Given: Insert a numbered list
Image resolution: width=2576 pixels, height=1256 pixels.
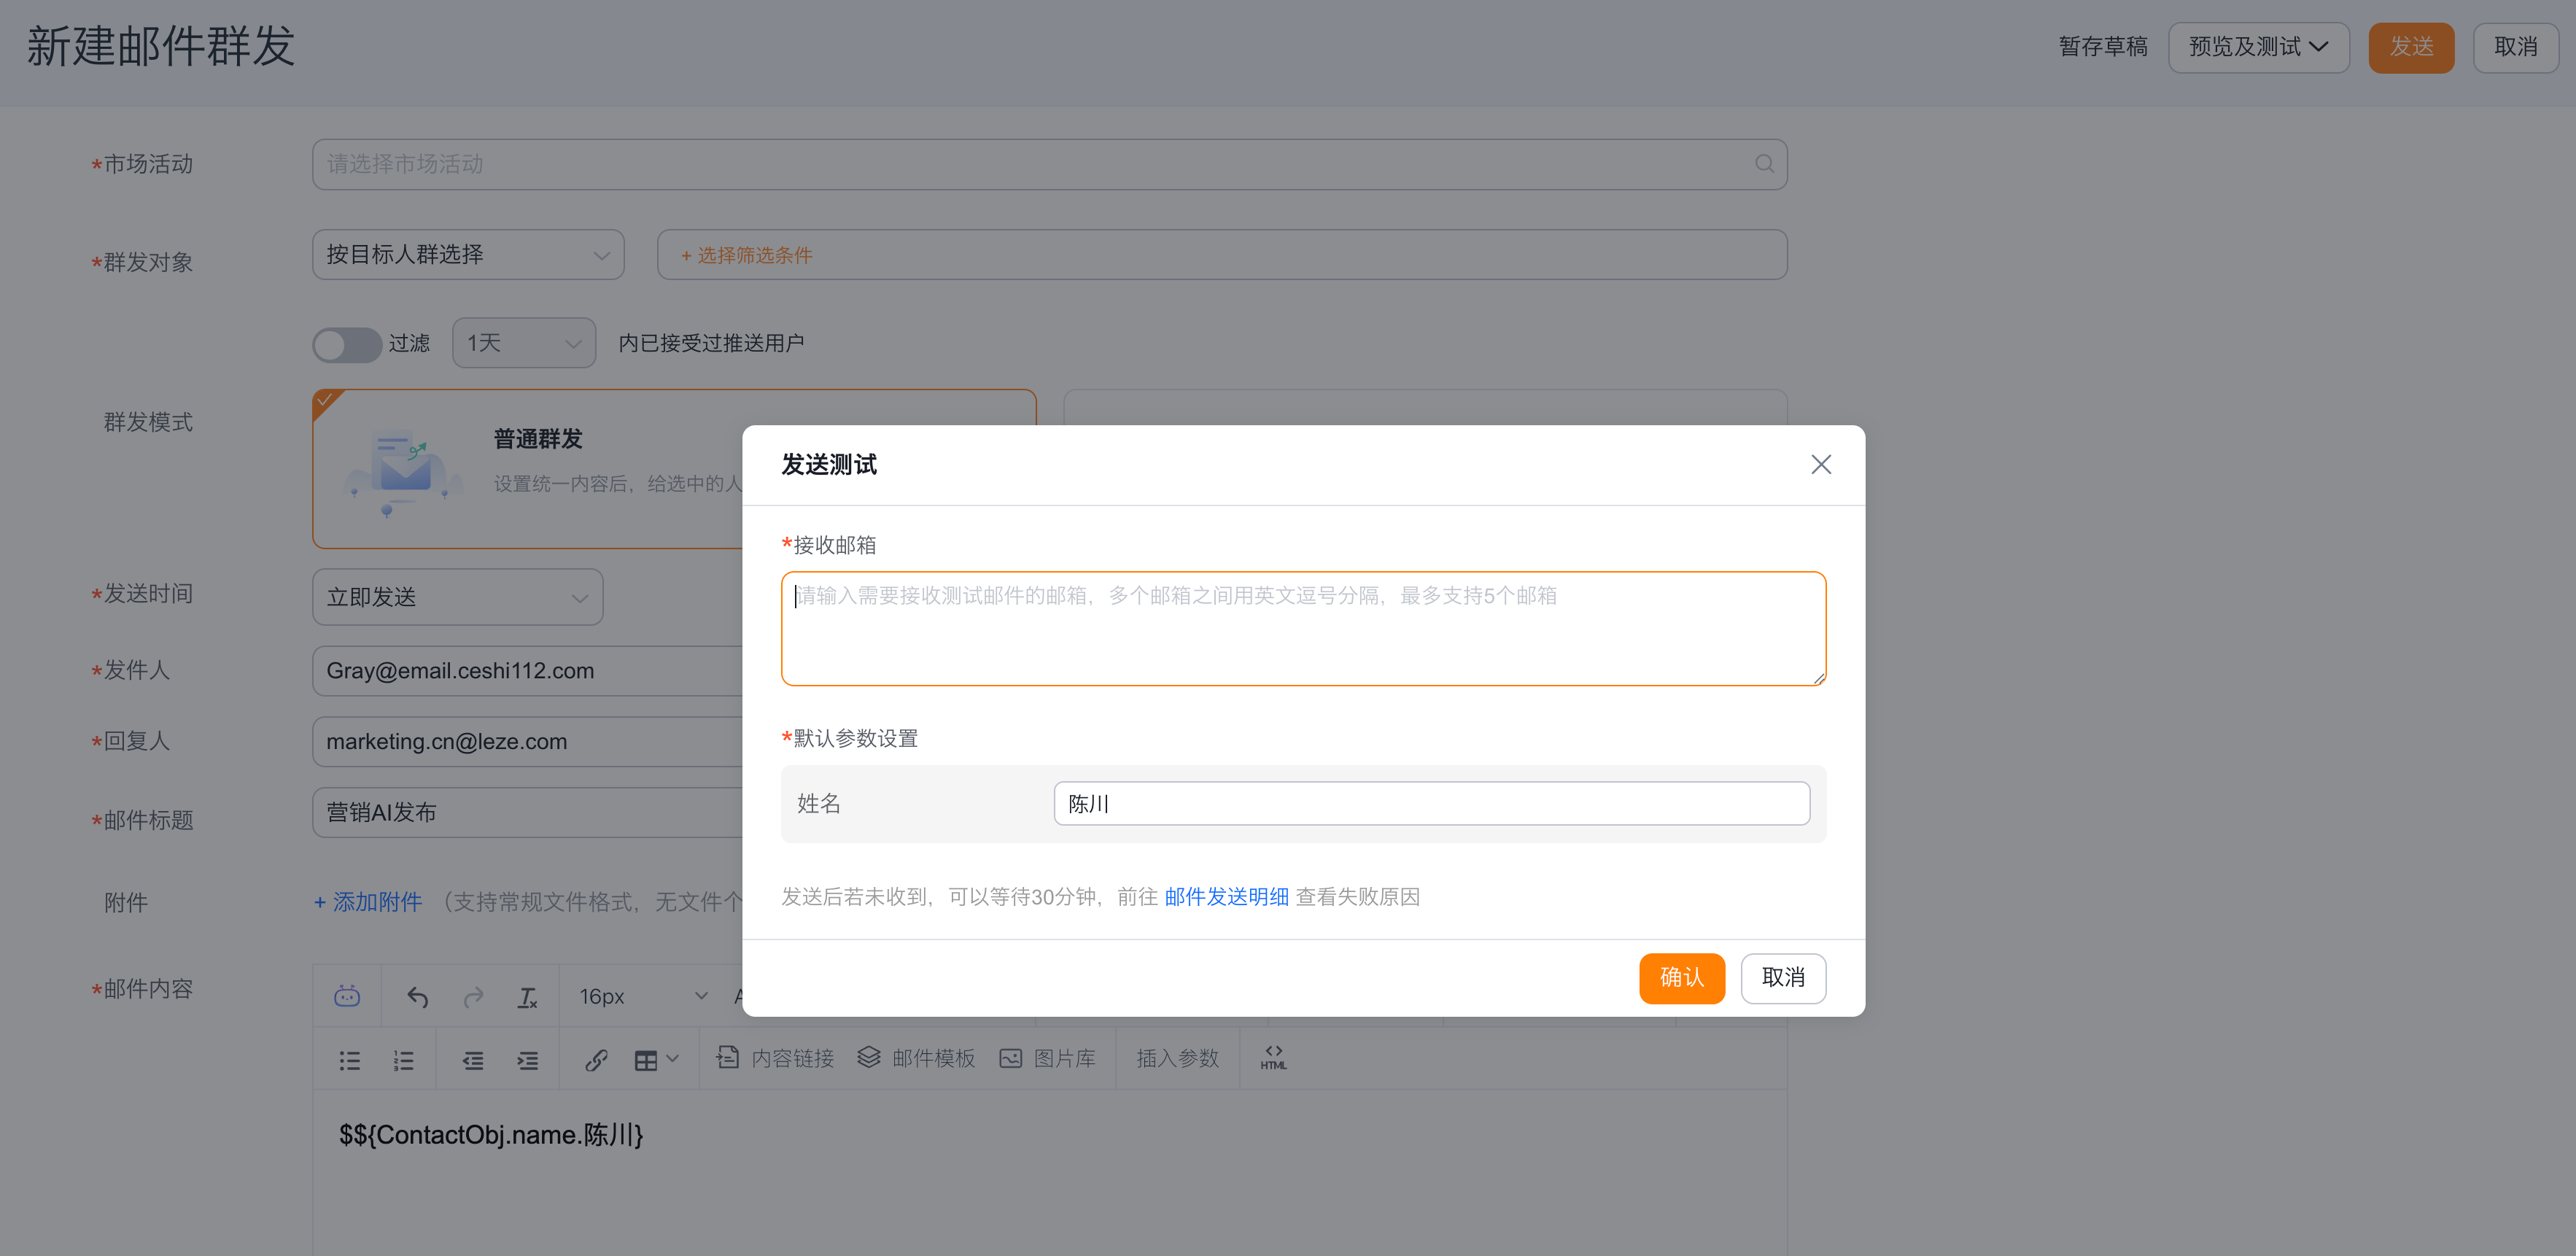Looking at the screenshot, I should click(x=403, y=1060).
